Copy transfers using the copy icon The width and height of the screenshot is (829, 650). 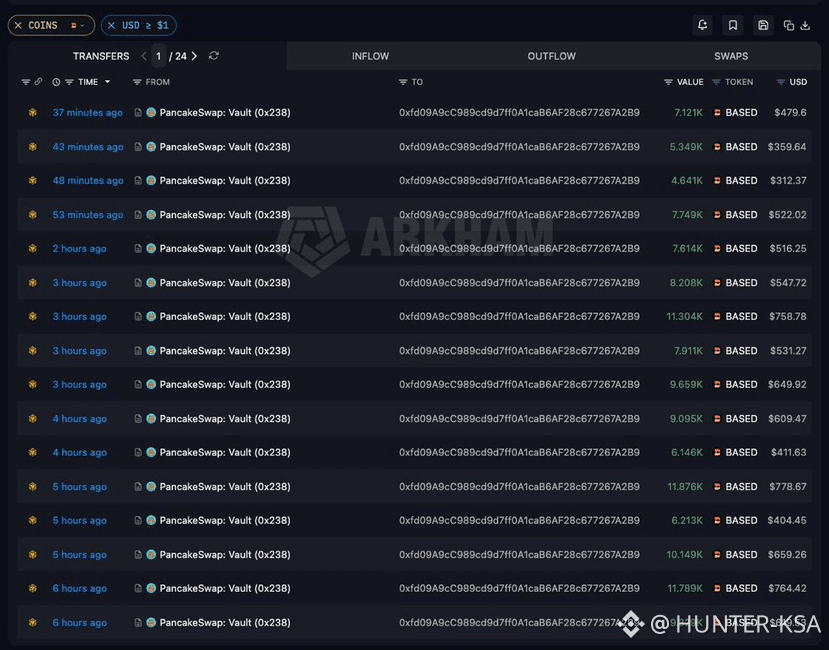pos(788,25)
